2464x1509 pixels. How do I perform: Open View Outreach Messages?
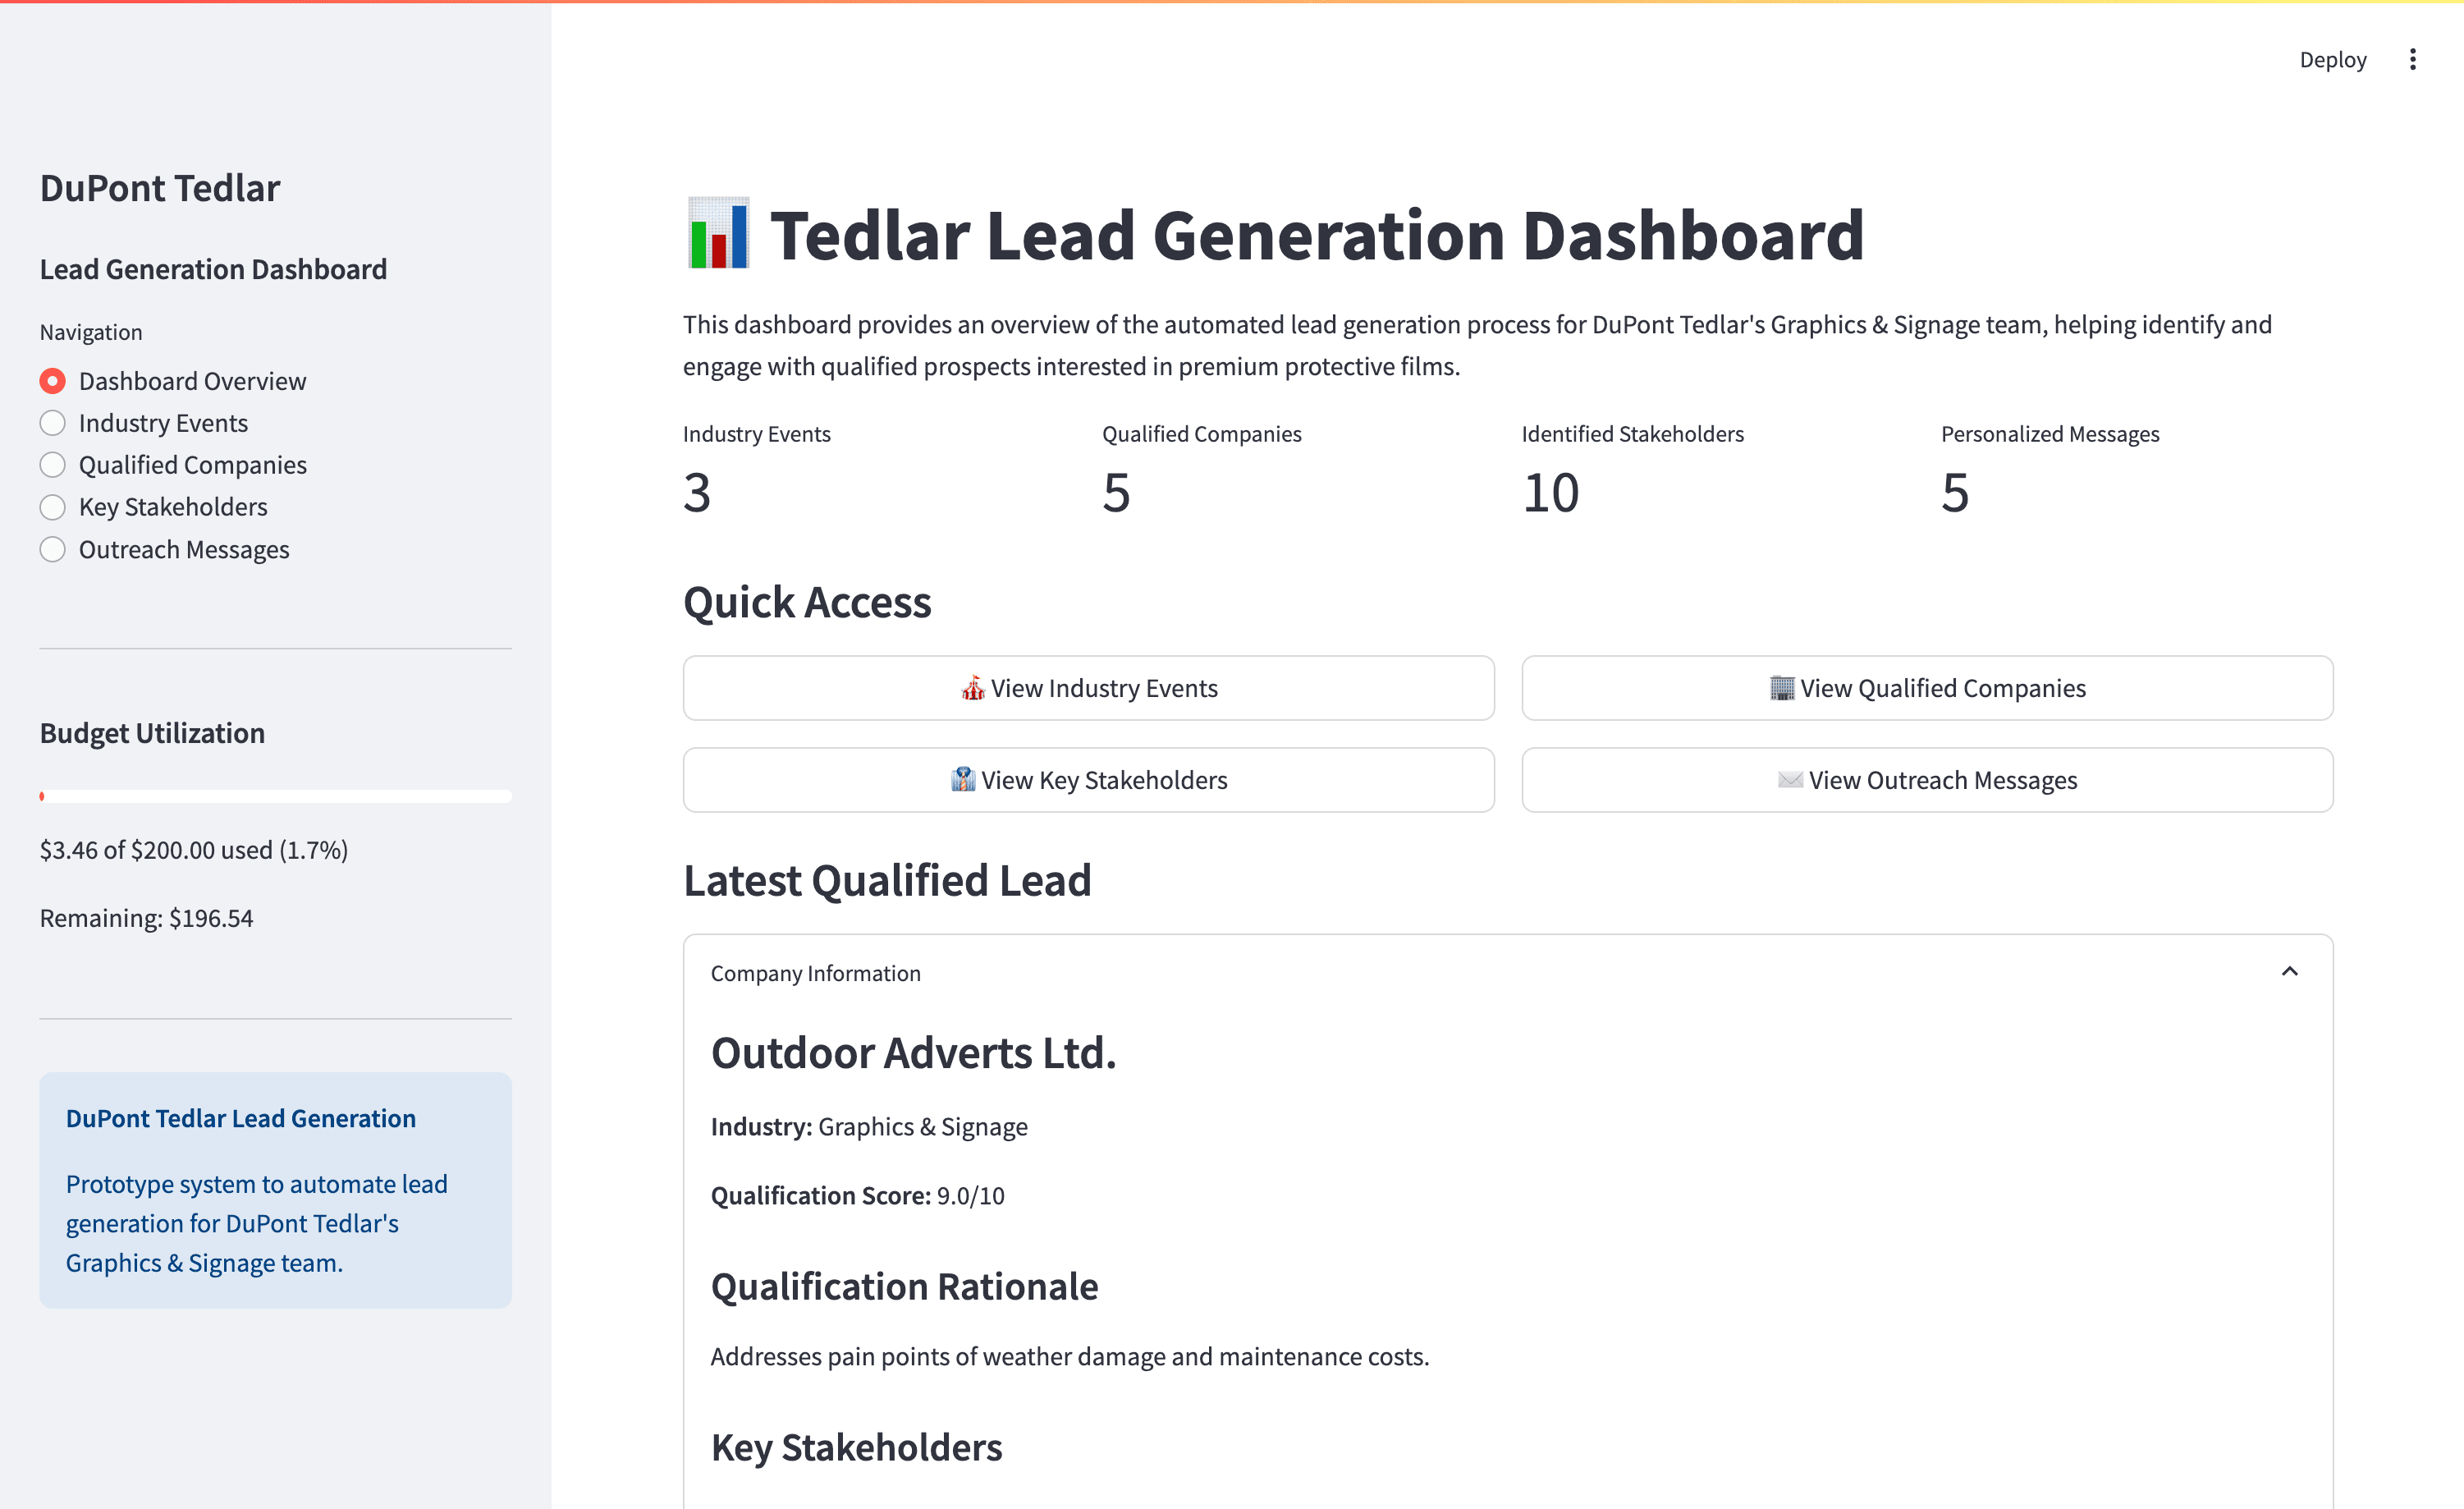pyautogui.click(x=1927, y=779)
